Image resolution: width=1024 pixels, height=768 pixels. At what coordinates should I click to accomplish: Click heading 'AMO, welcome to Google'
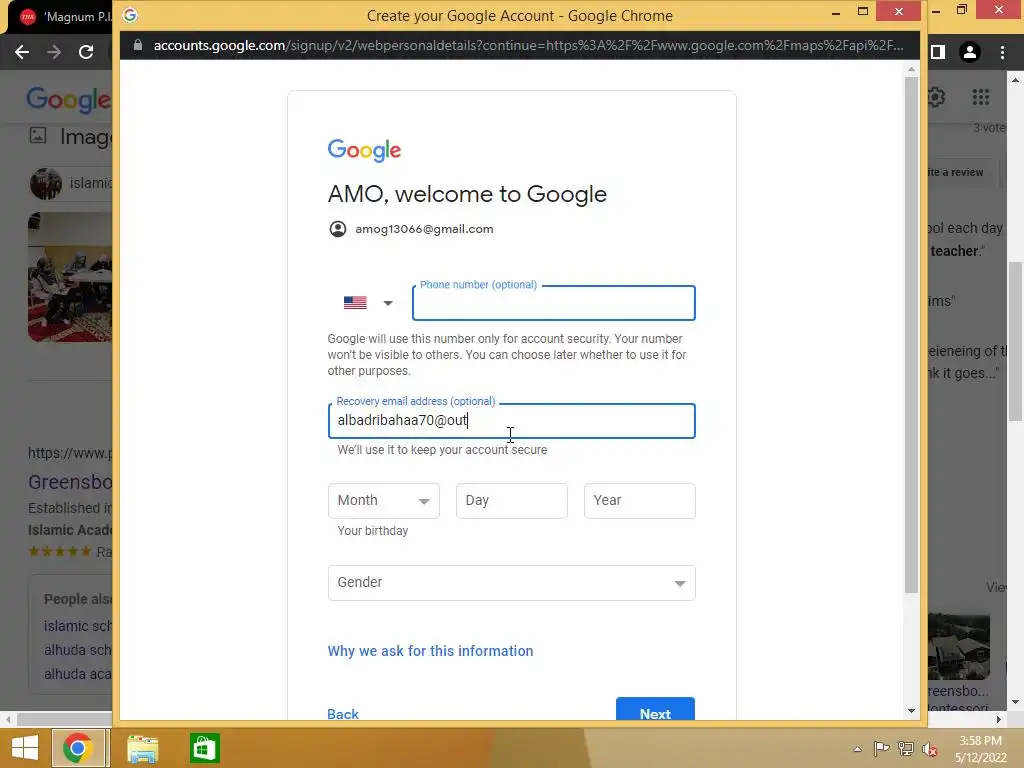coord(467,194)
